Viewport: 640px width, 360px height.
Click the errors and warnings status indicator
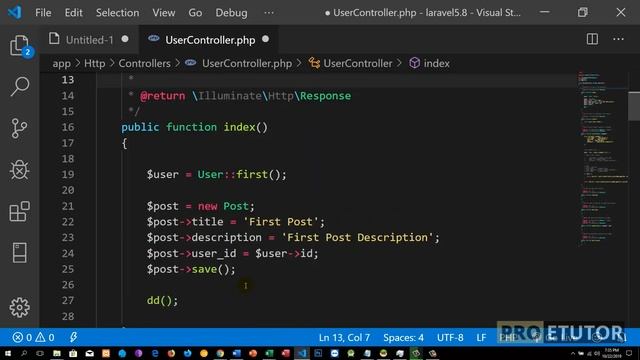33,338
